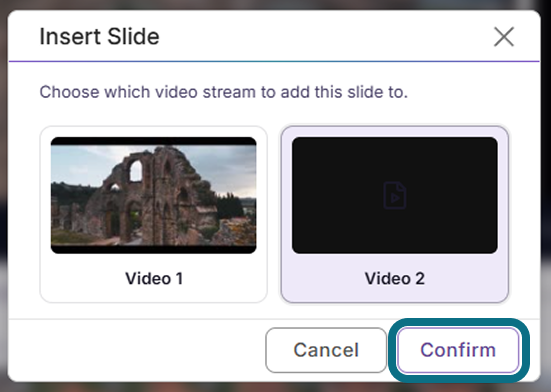Select the Video 2 stream card
This screenshot has width=551, height=392.
click(x=395, y=214)
